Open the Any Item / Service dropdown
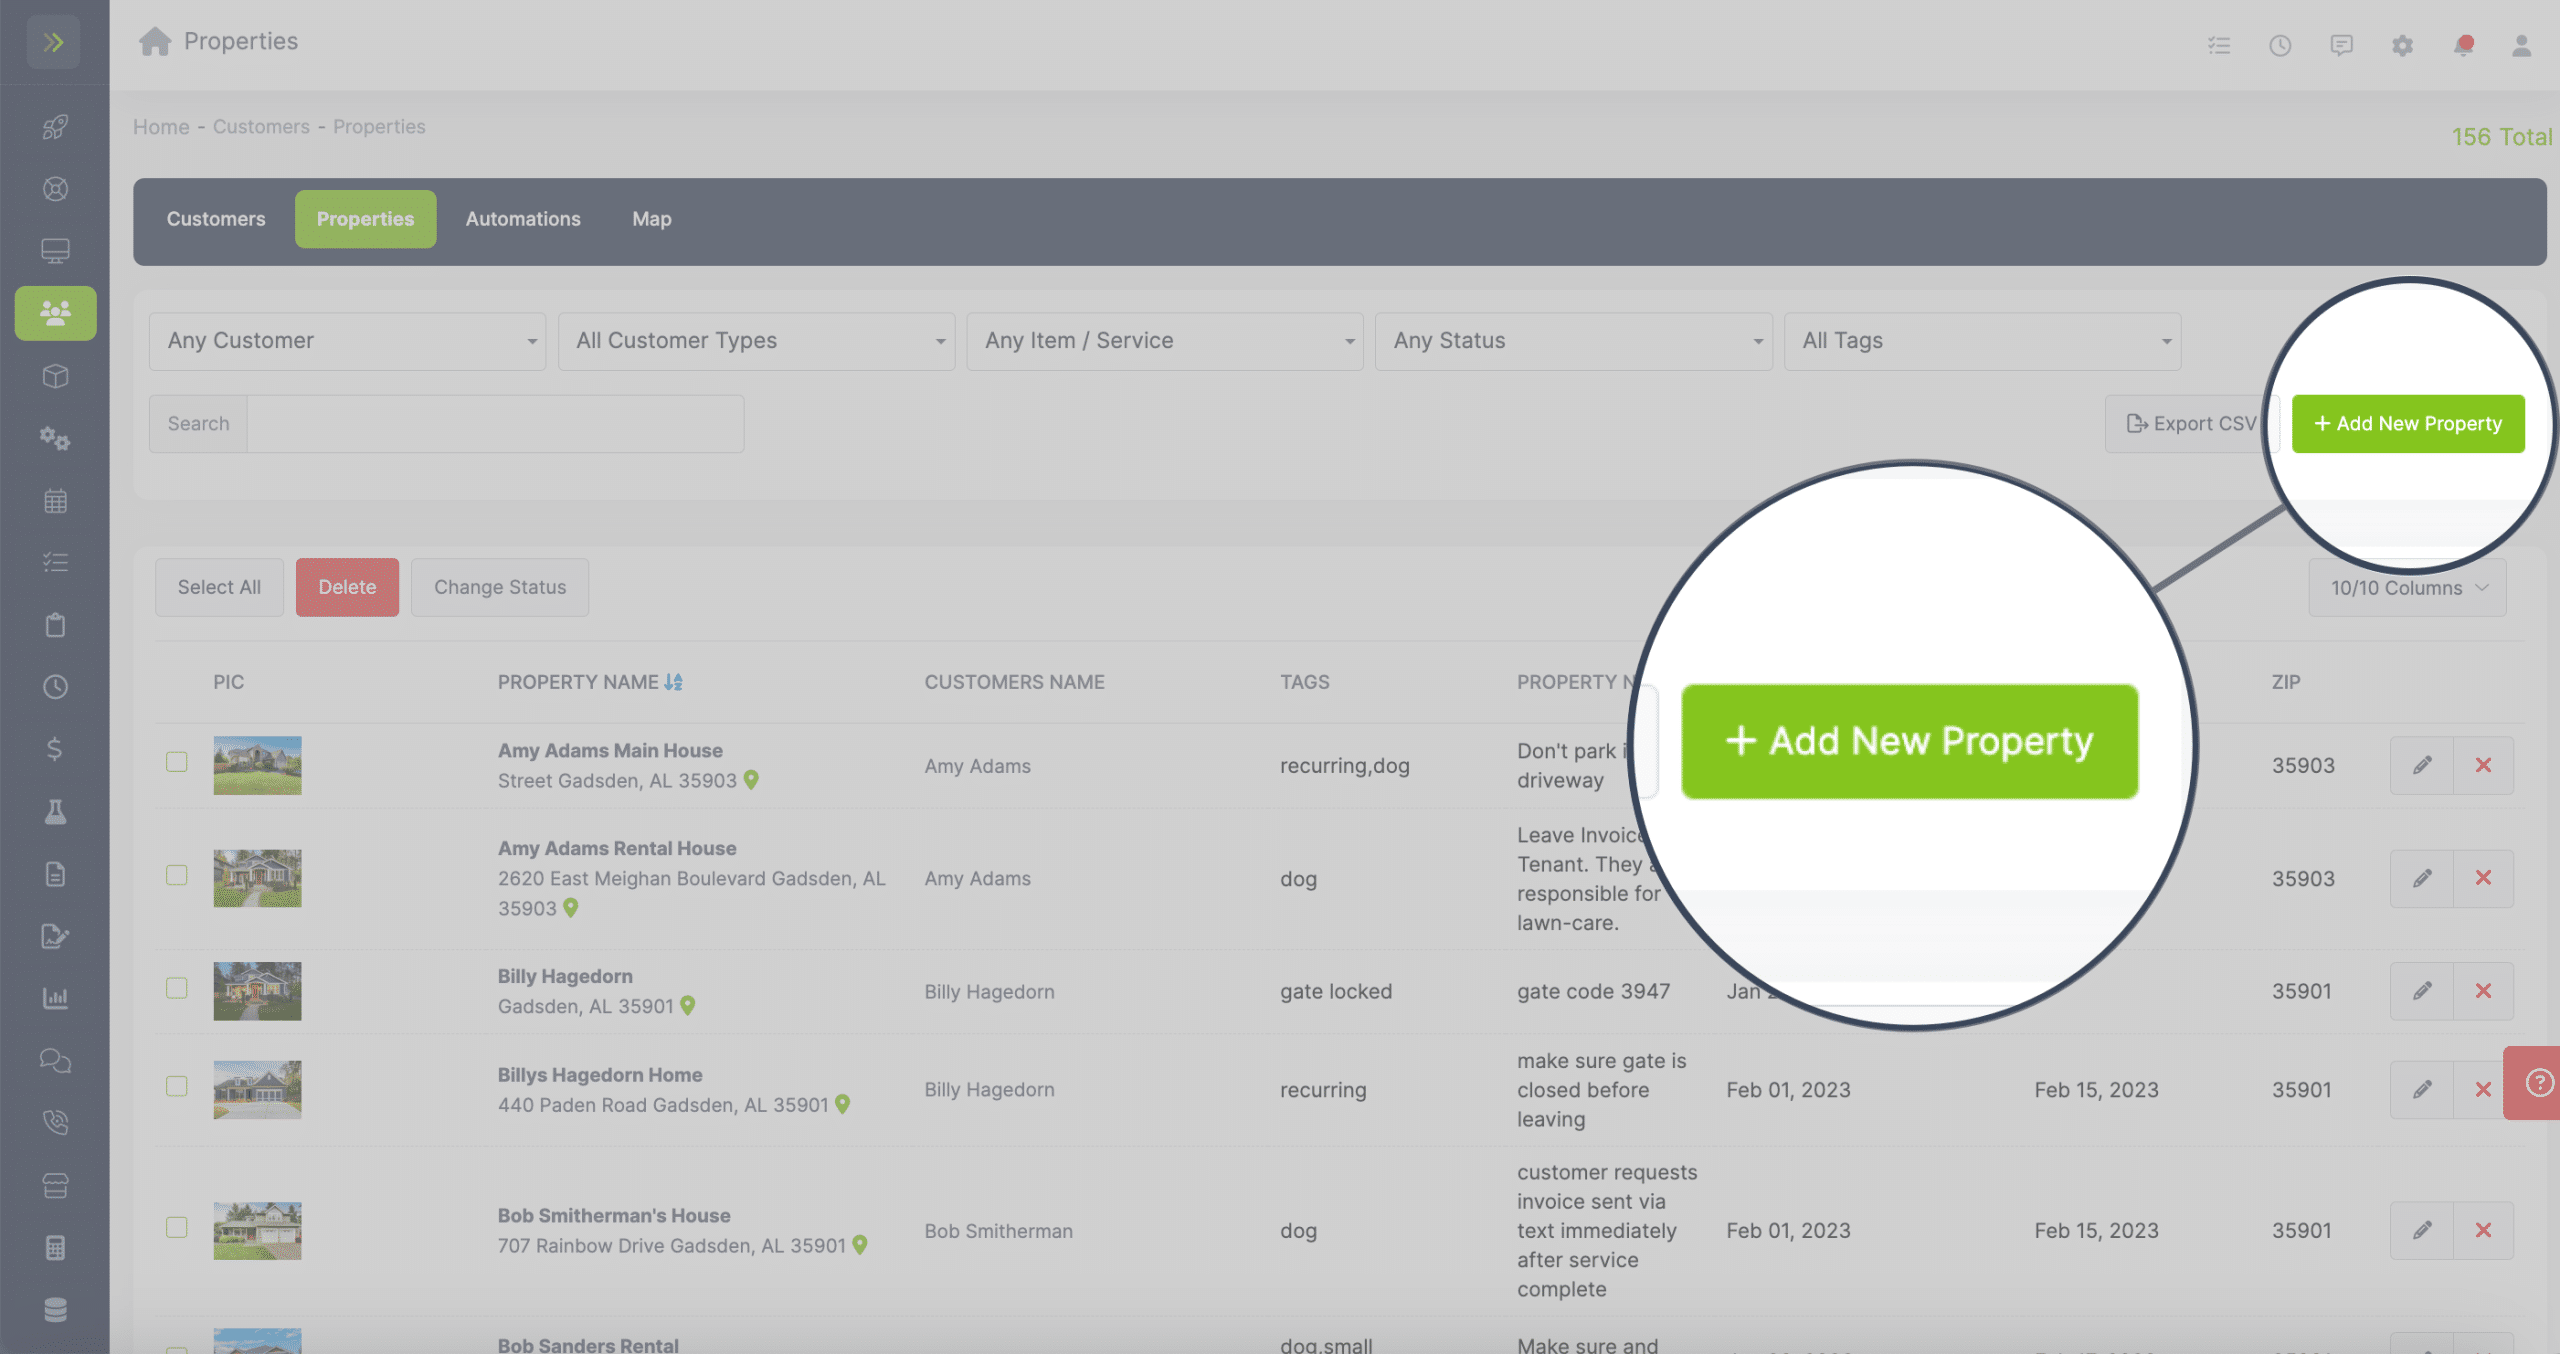2560x1354 pixels. click(1165, 341)
